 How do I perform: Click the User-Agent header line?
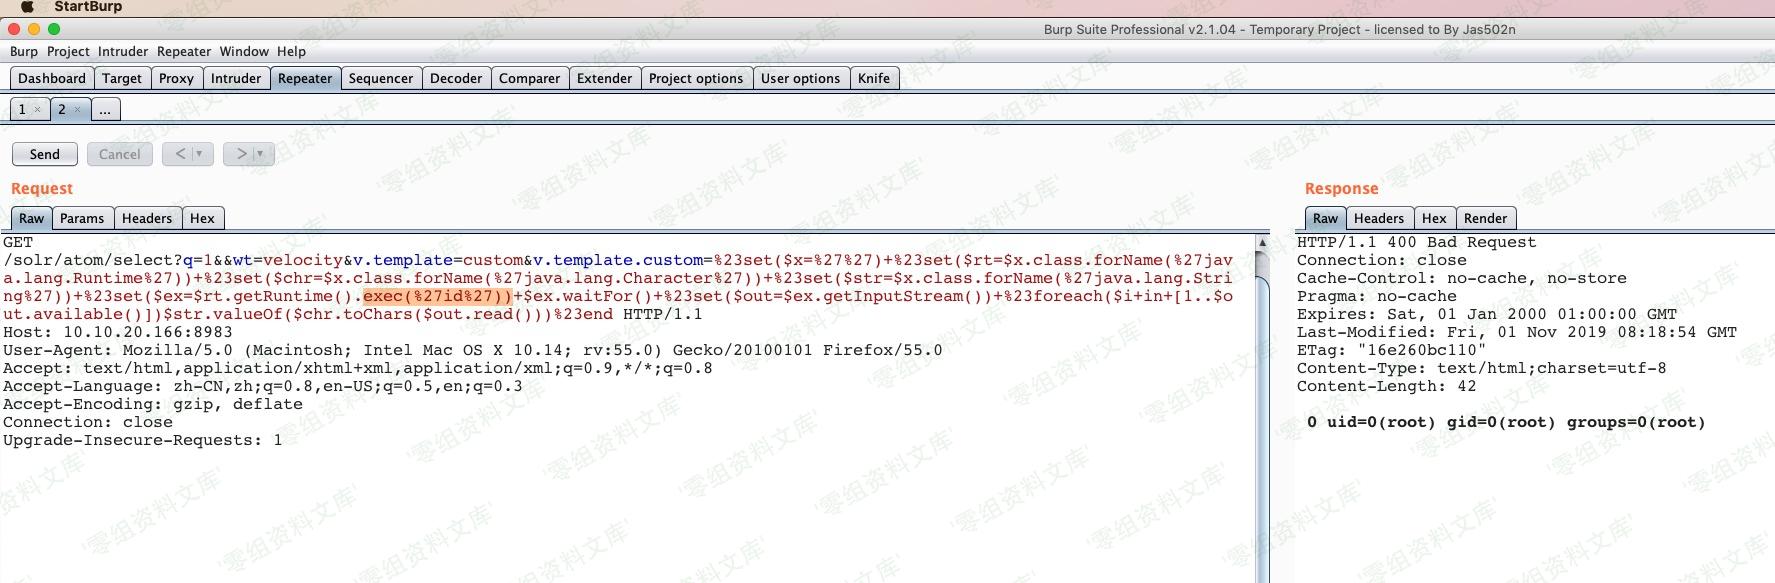[473, 350]
